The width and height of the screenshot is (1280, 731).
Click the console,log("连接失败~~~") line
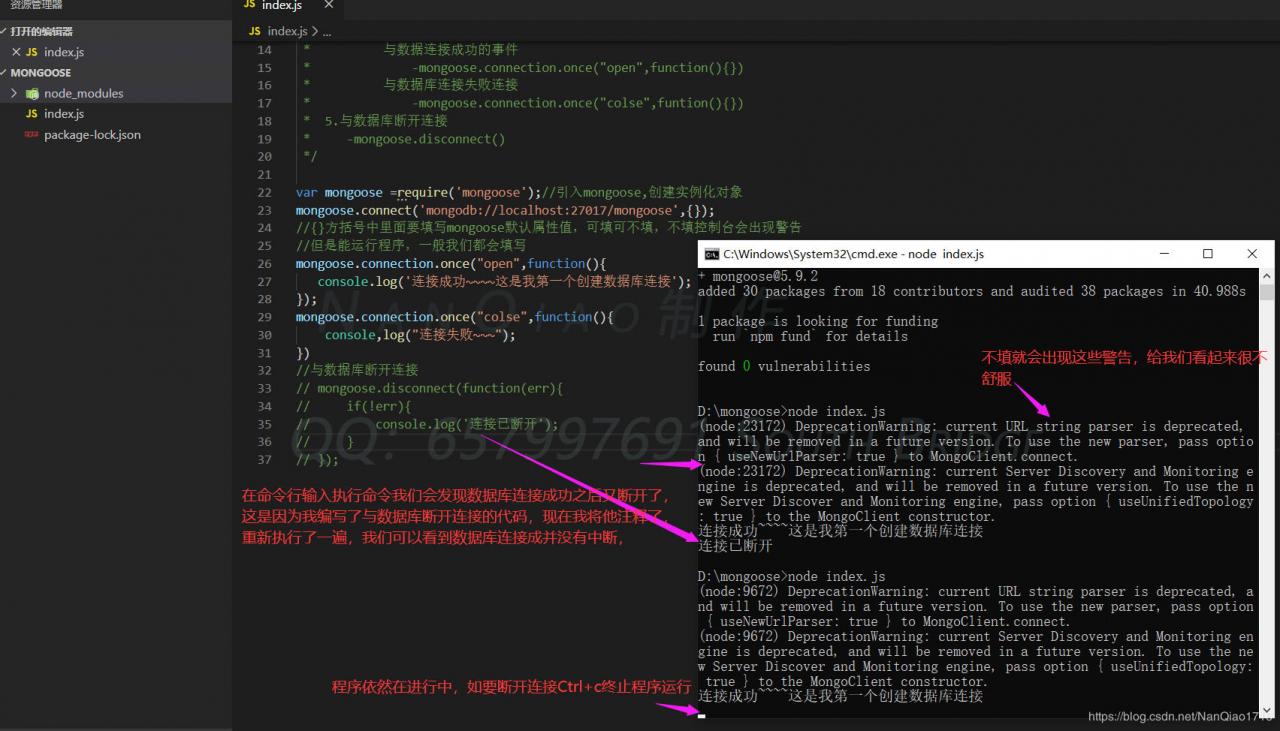pyautogui.click(x=420, y=335)
